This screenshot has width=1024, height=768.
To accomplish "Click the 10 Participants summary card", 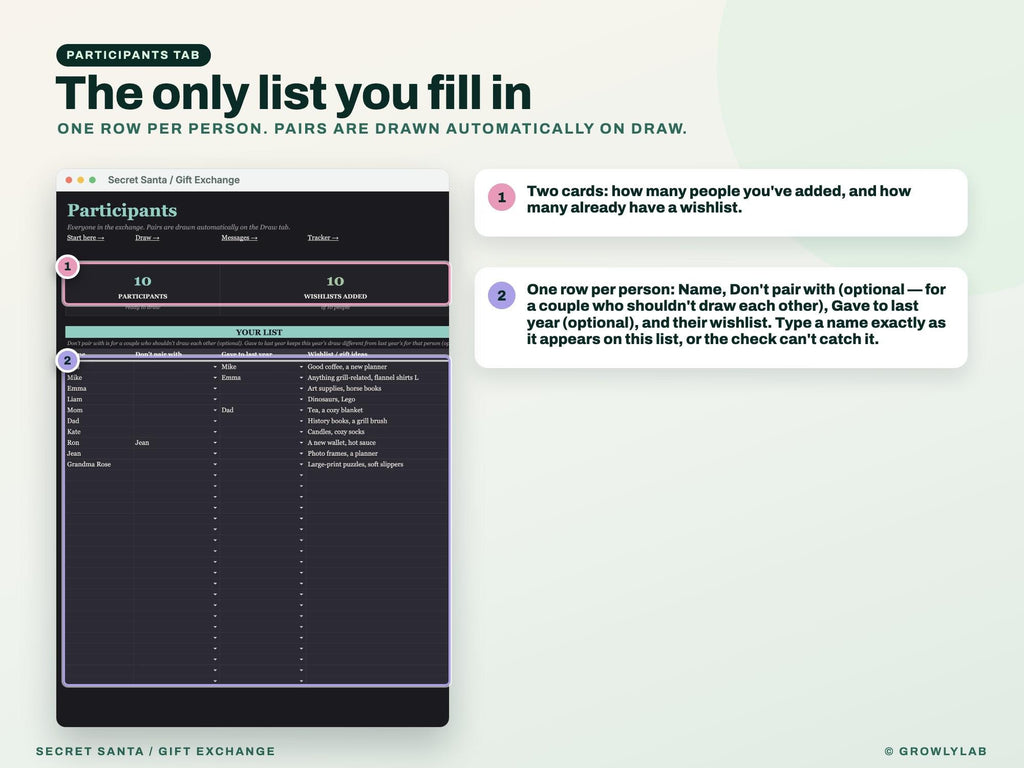I will pos(142,285).
